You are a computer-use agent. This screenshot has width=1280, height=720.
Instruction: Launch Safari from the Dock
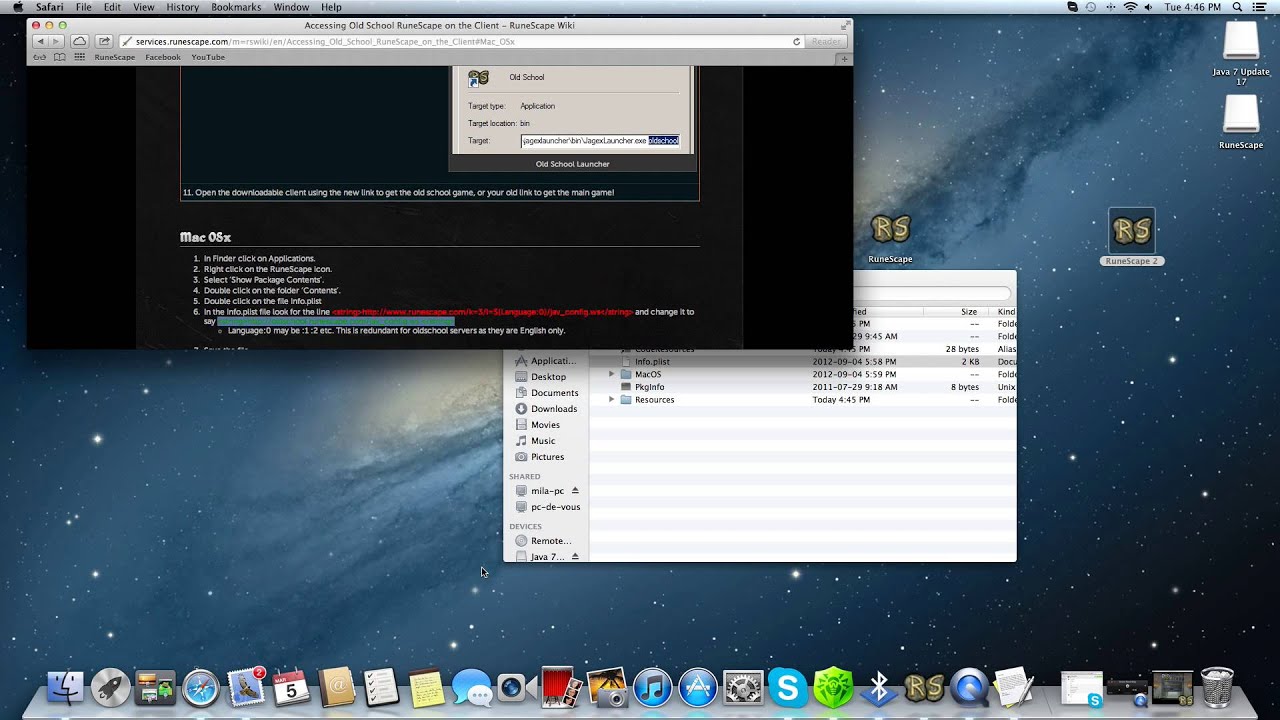[x=201, y=688]
